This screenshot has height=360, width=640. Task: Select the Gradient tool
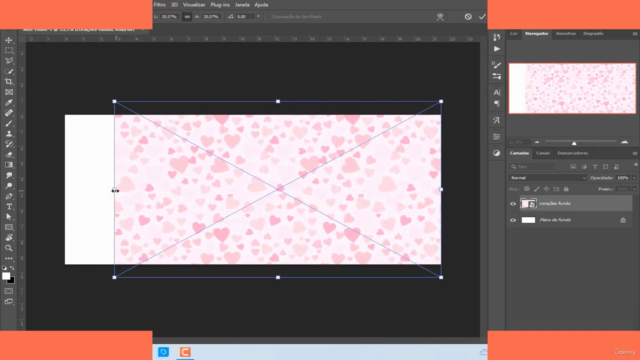[9, 165]
